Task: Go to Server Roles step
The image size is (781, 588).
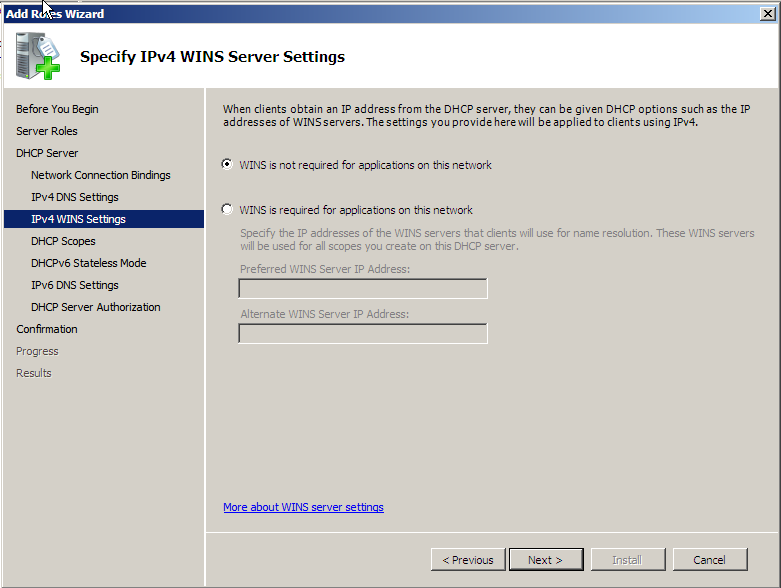Action: (x=47, y=131)
